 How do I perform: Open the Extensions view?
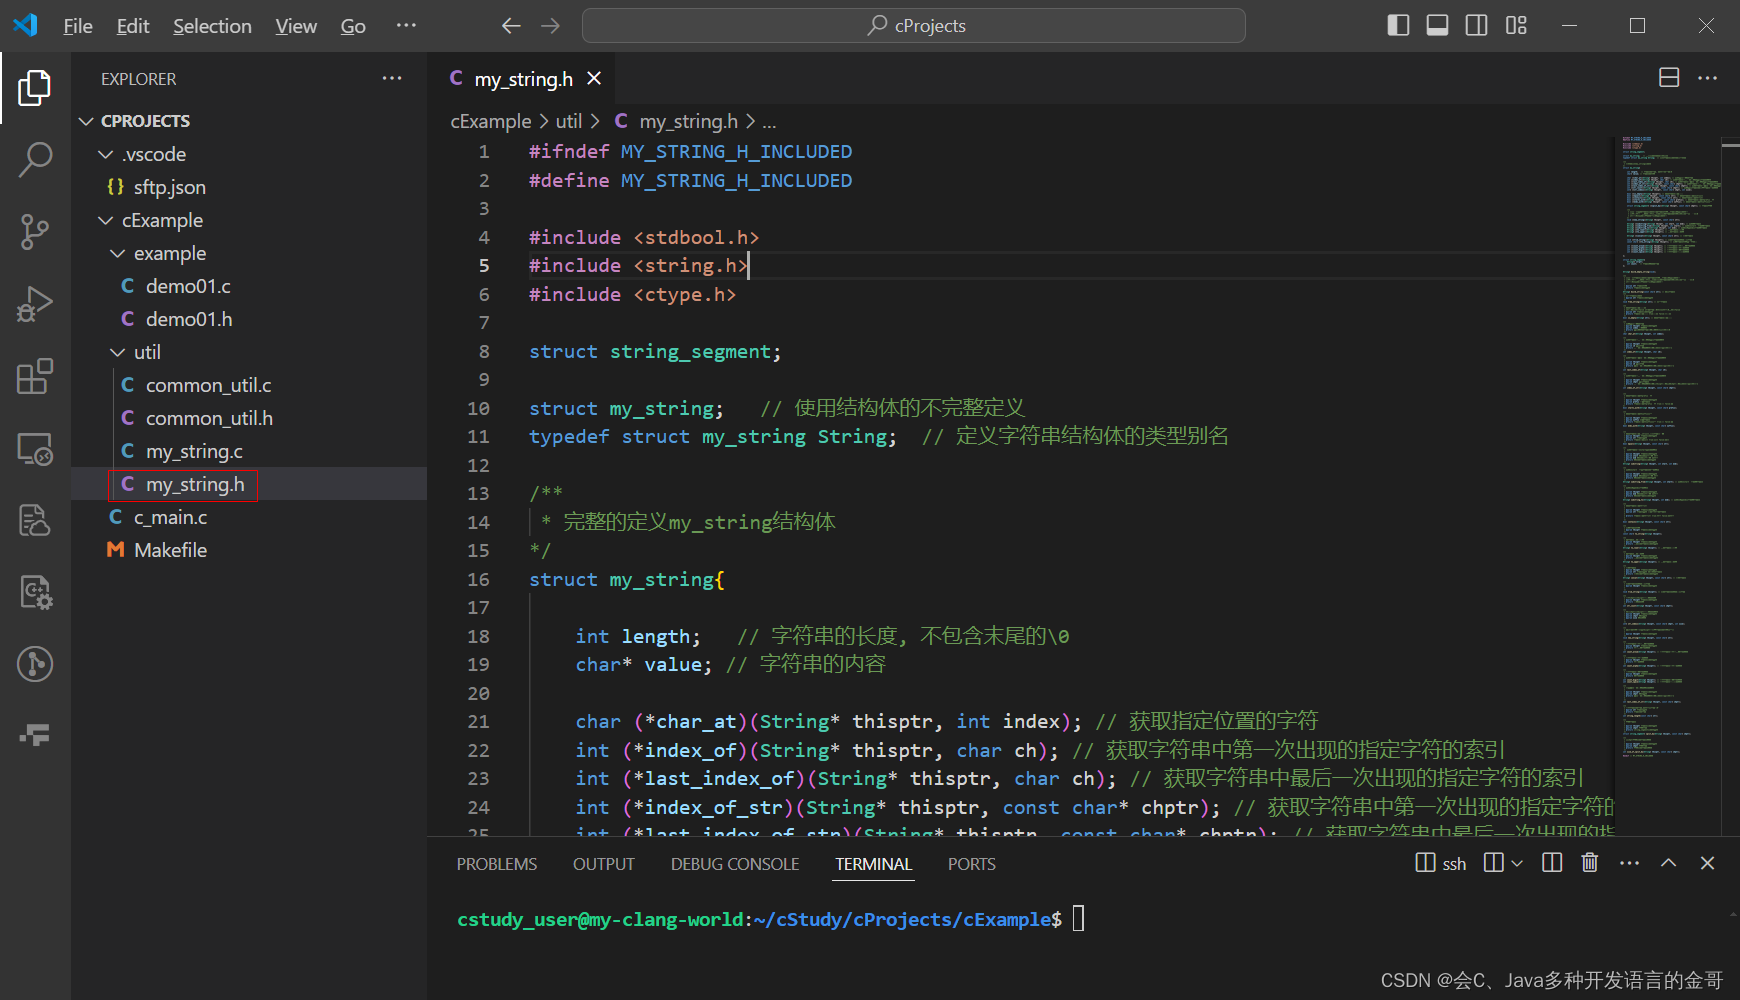tap(35, 376)
